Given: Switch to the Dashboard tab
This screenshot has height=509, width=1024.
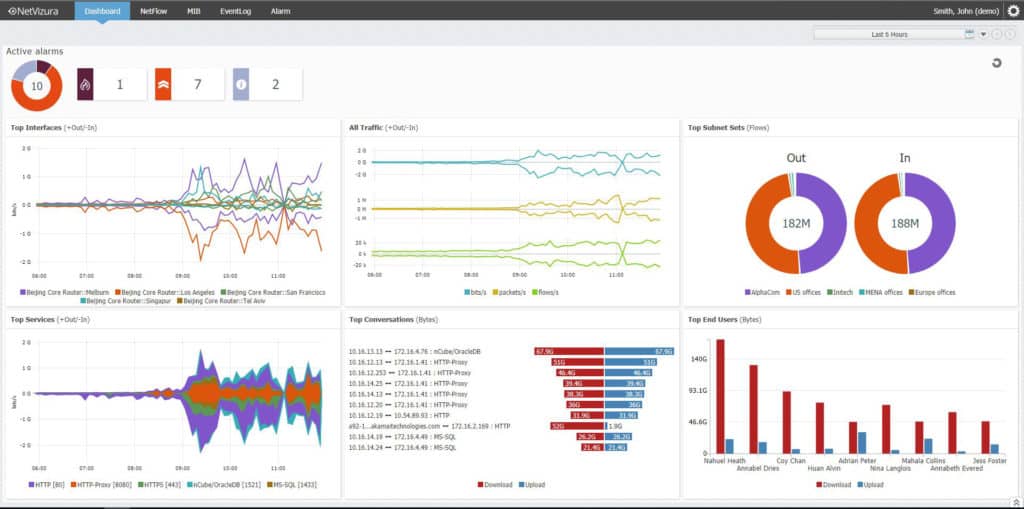Looking at the screenshot, I should point(102,11).
